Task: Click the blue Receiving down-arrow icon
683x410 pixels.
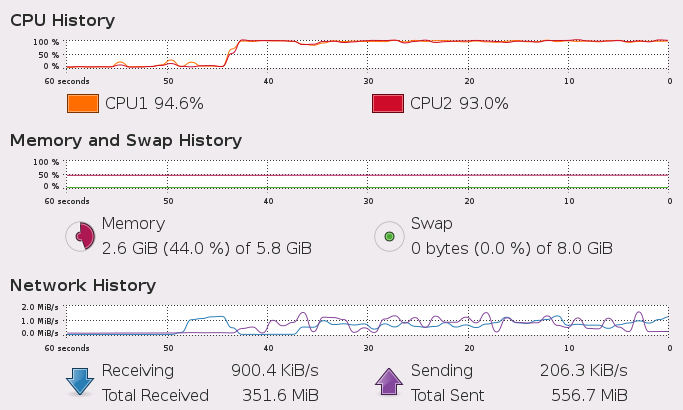Action: [80, 383]
